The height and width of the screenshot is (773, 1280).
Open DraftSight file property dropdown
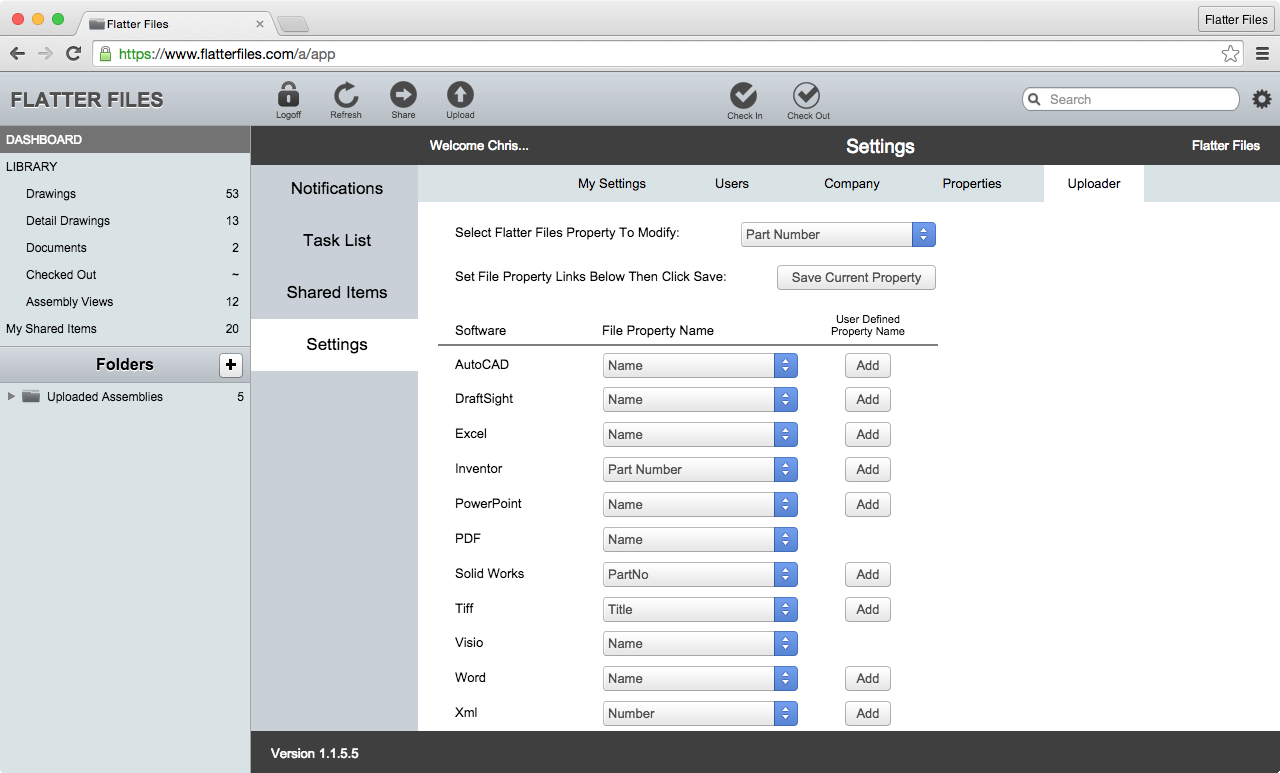tap(700, 400)
